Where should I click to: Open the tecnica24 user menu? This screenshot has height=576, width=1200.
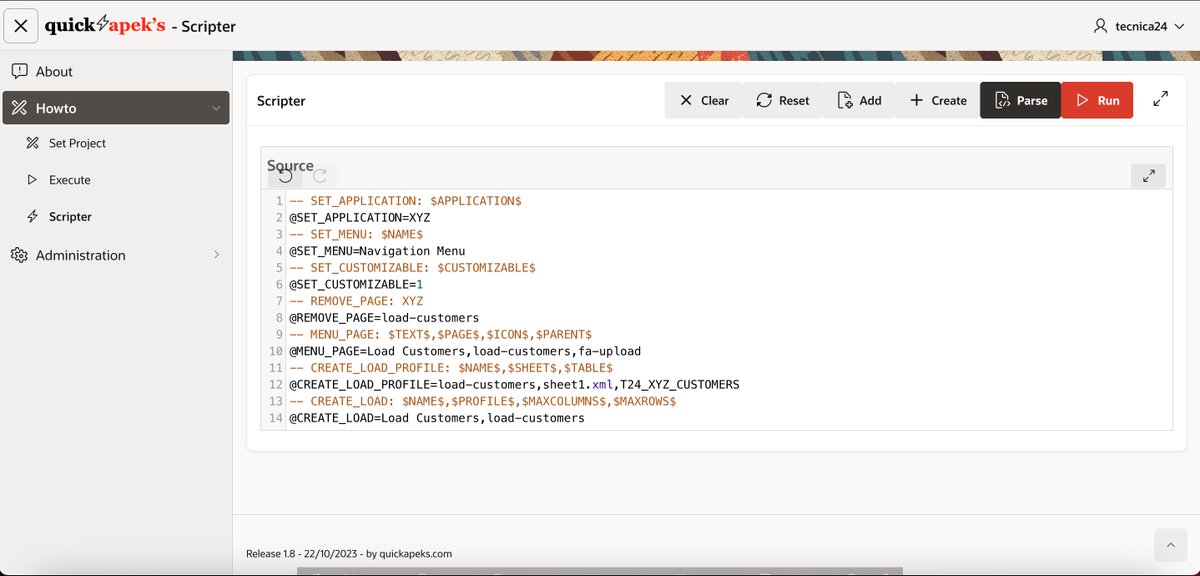tap(1138, 26)
